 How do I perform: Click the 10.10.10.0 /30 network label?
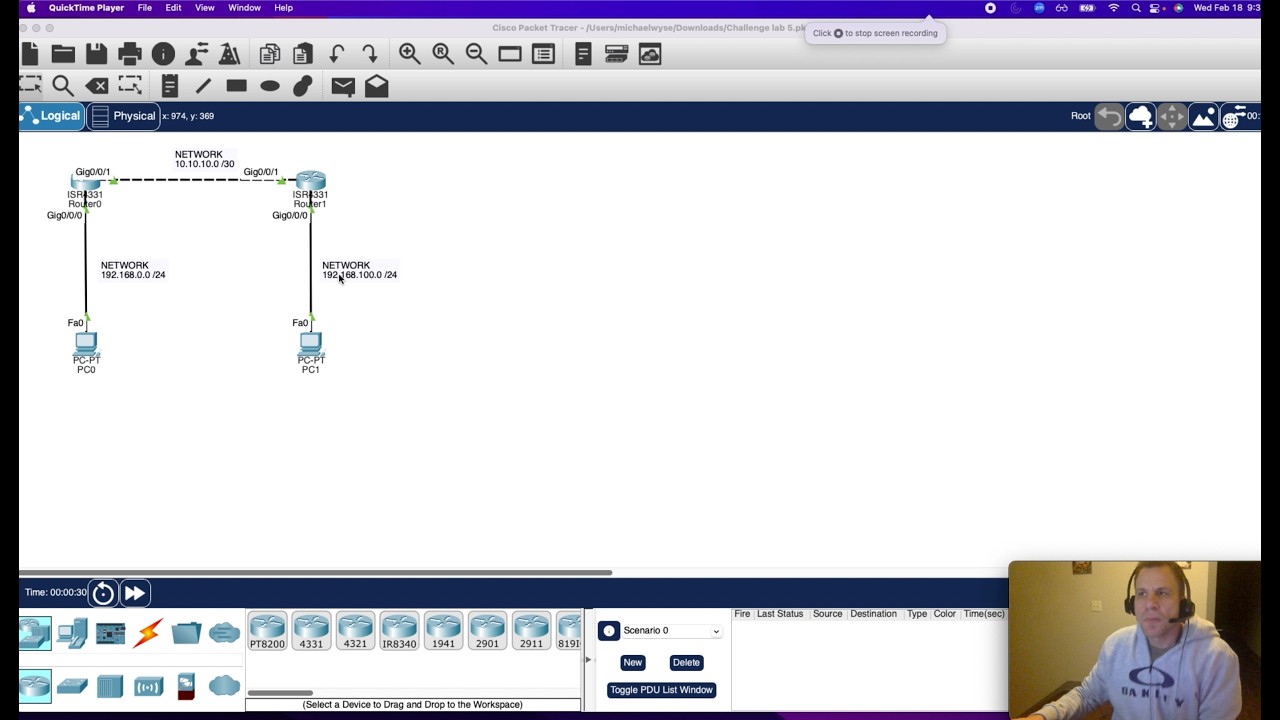pos(204,164)
